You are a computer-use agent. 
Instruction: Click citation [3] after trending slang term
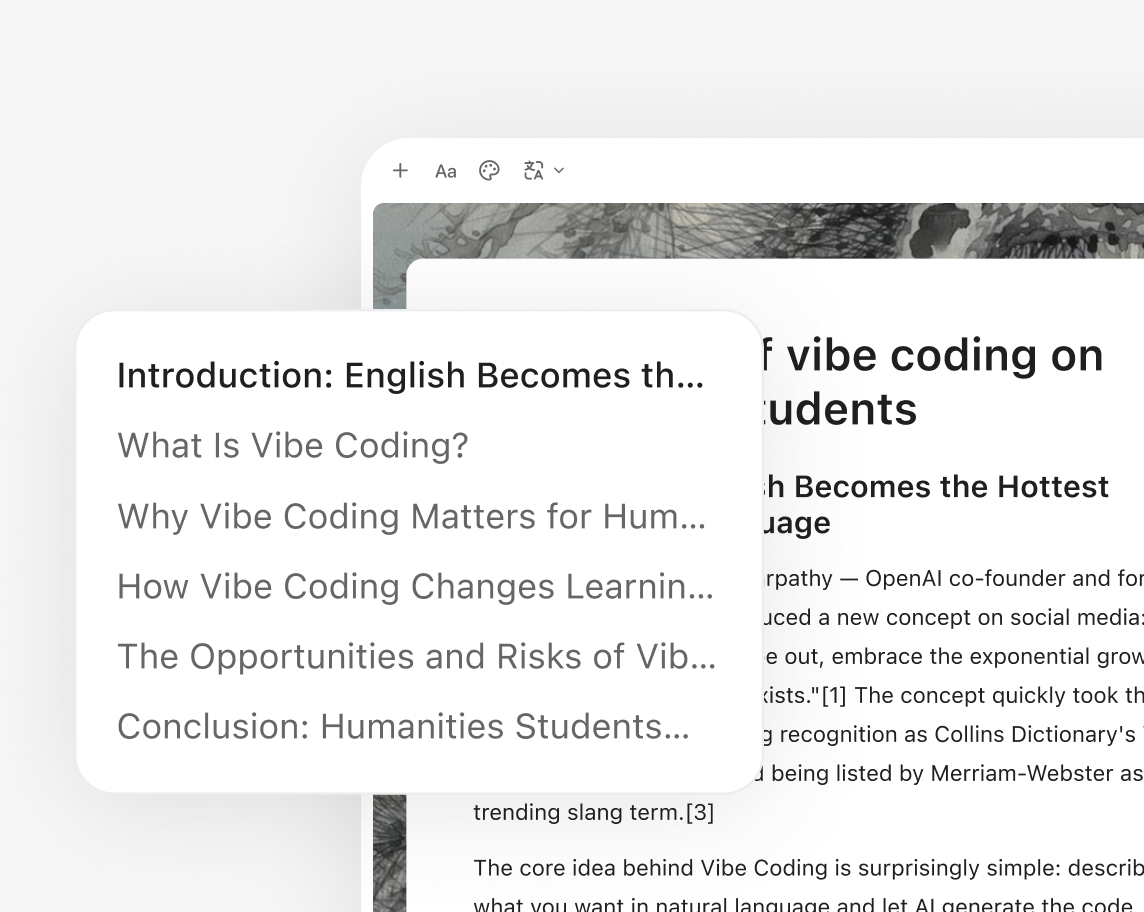tap(700, 812)
